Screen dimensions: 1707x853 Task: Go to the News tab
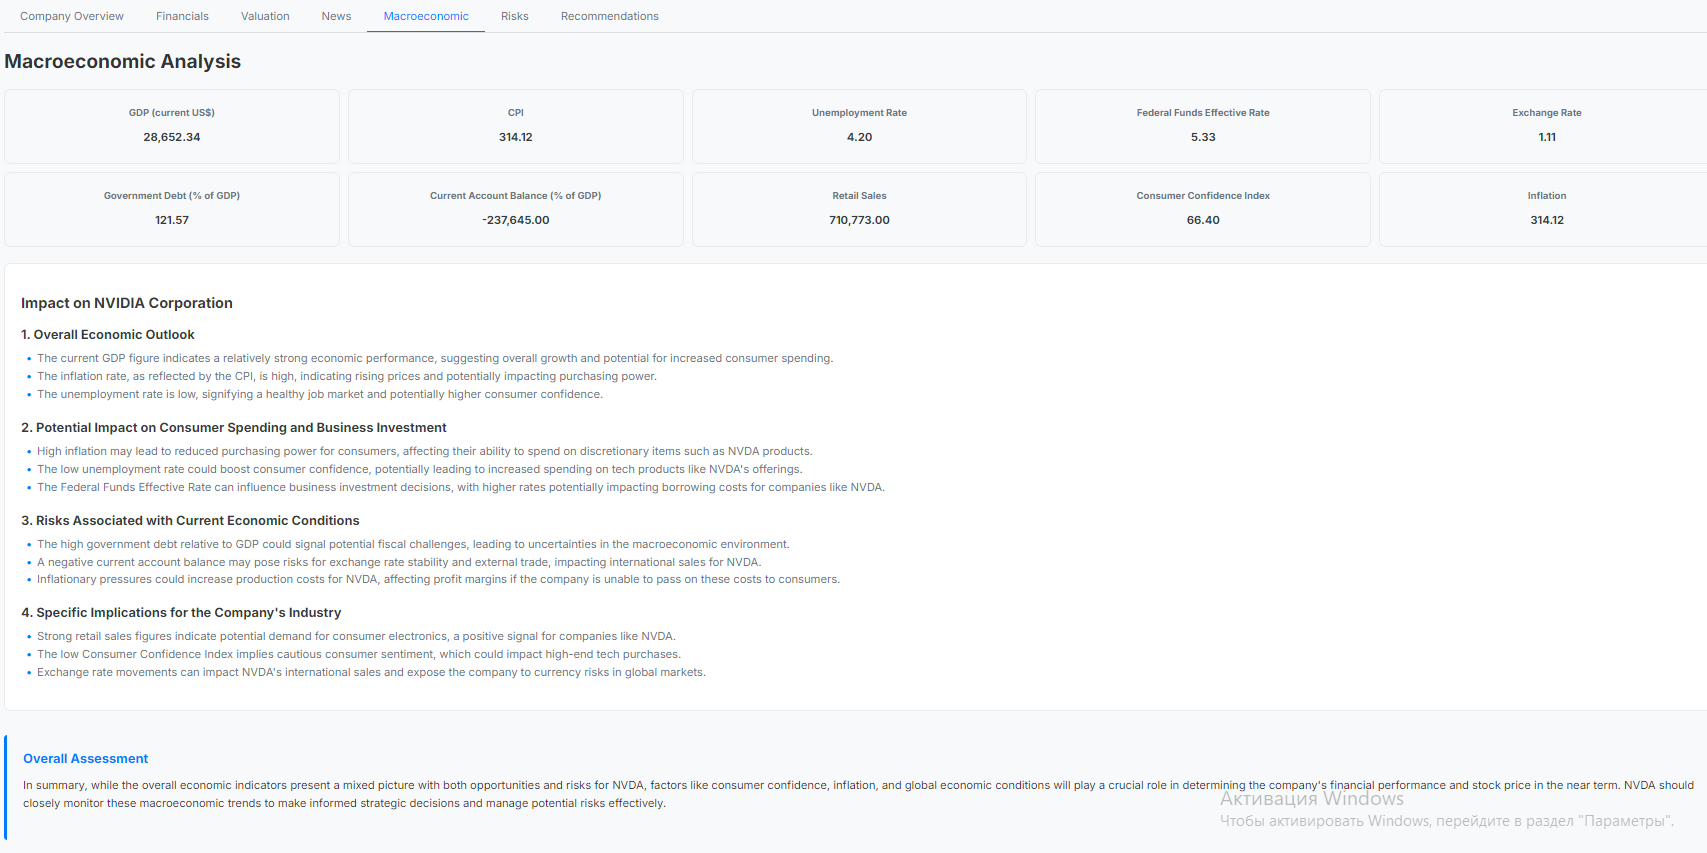(x=336, y=16)
